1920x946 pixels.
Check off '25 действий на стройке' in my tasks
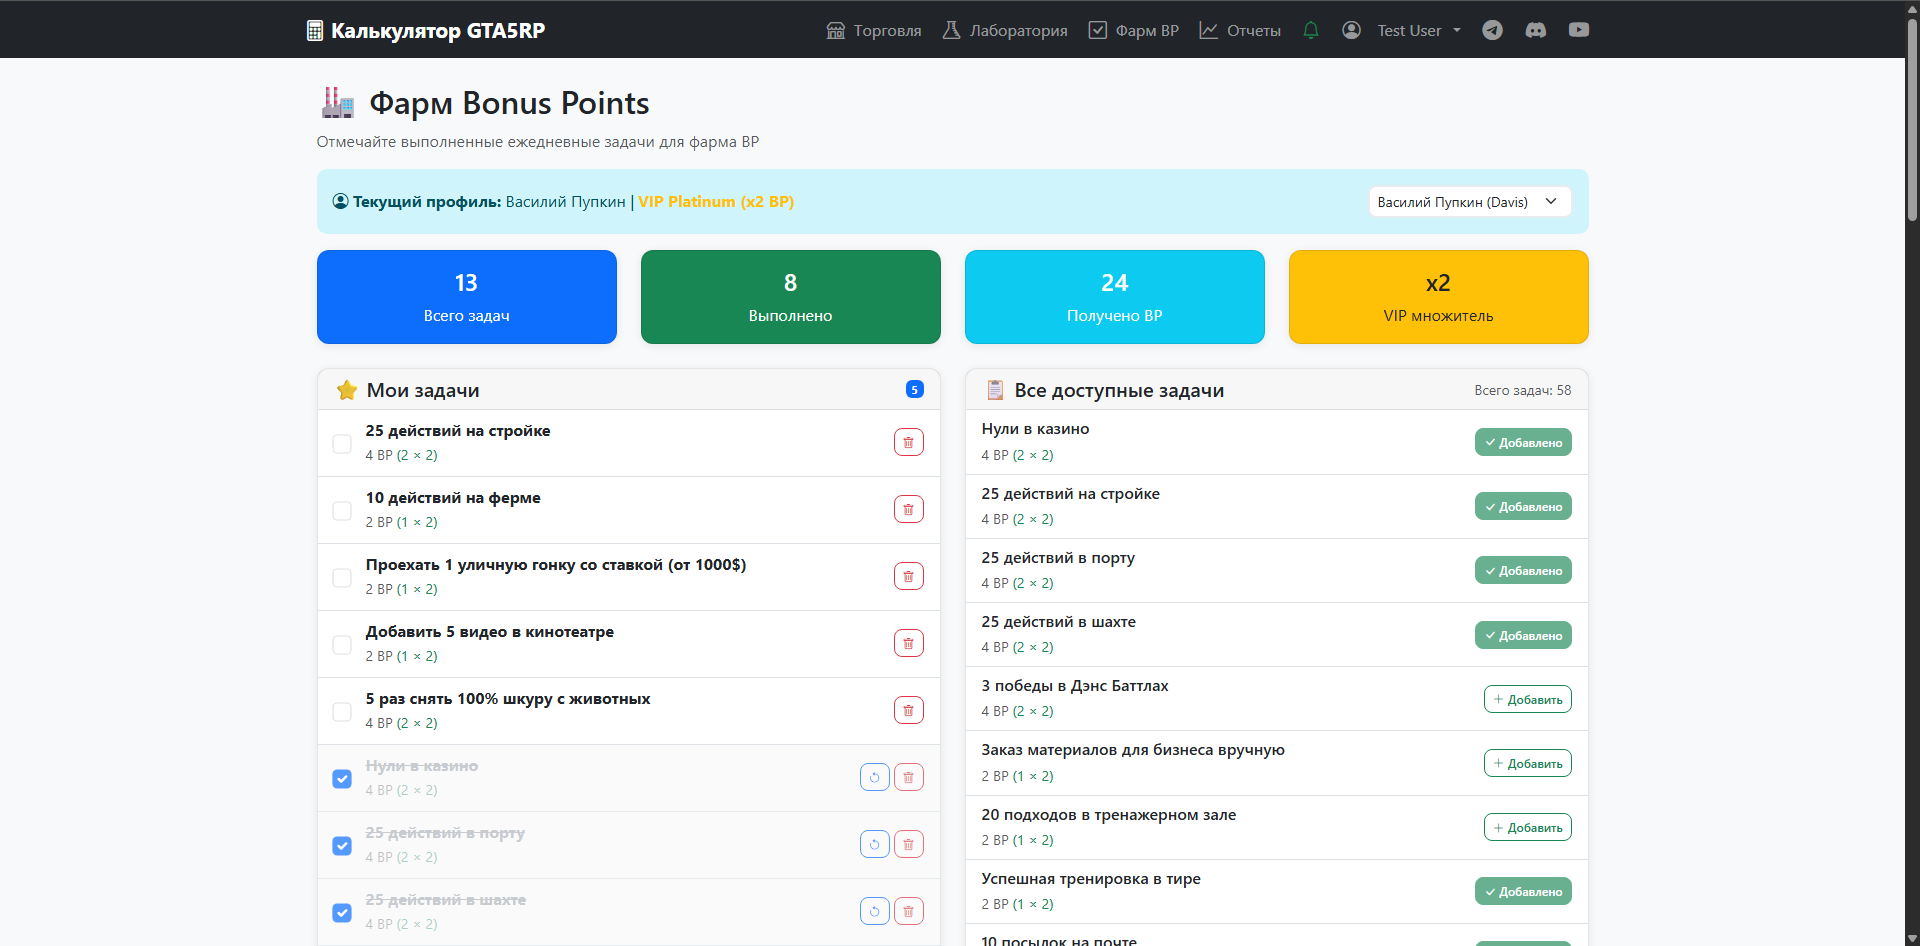pyautogui.click(x=342, y=444)
